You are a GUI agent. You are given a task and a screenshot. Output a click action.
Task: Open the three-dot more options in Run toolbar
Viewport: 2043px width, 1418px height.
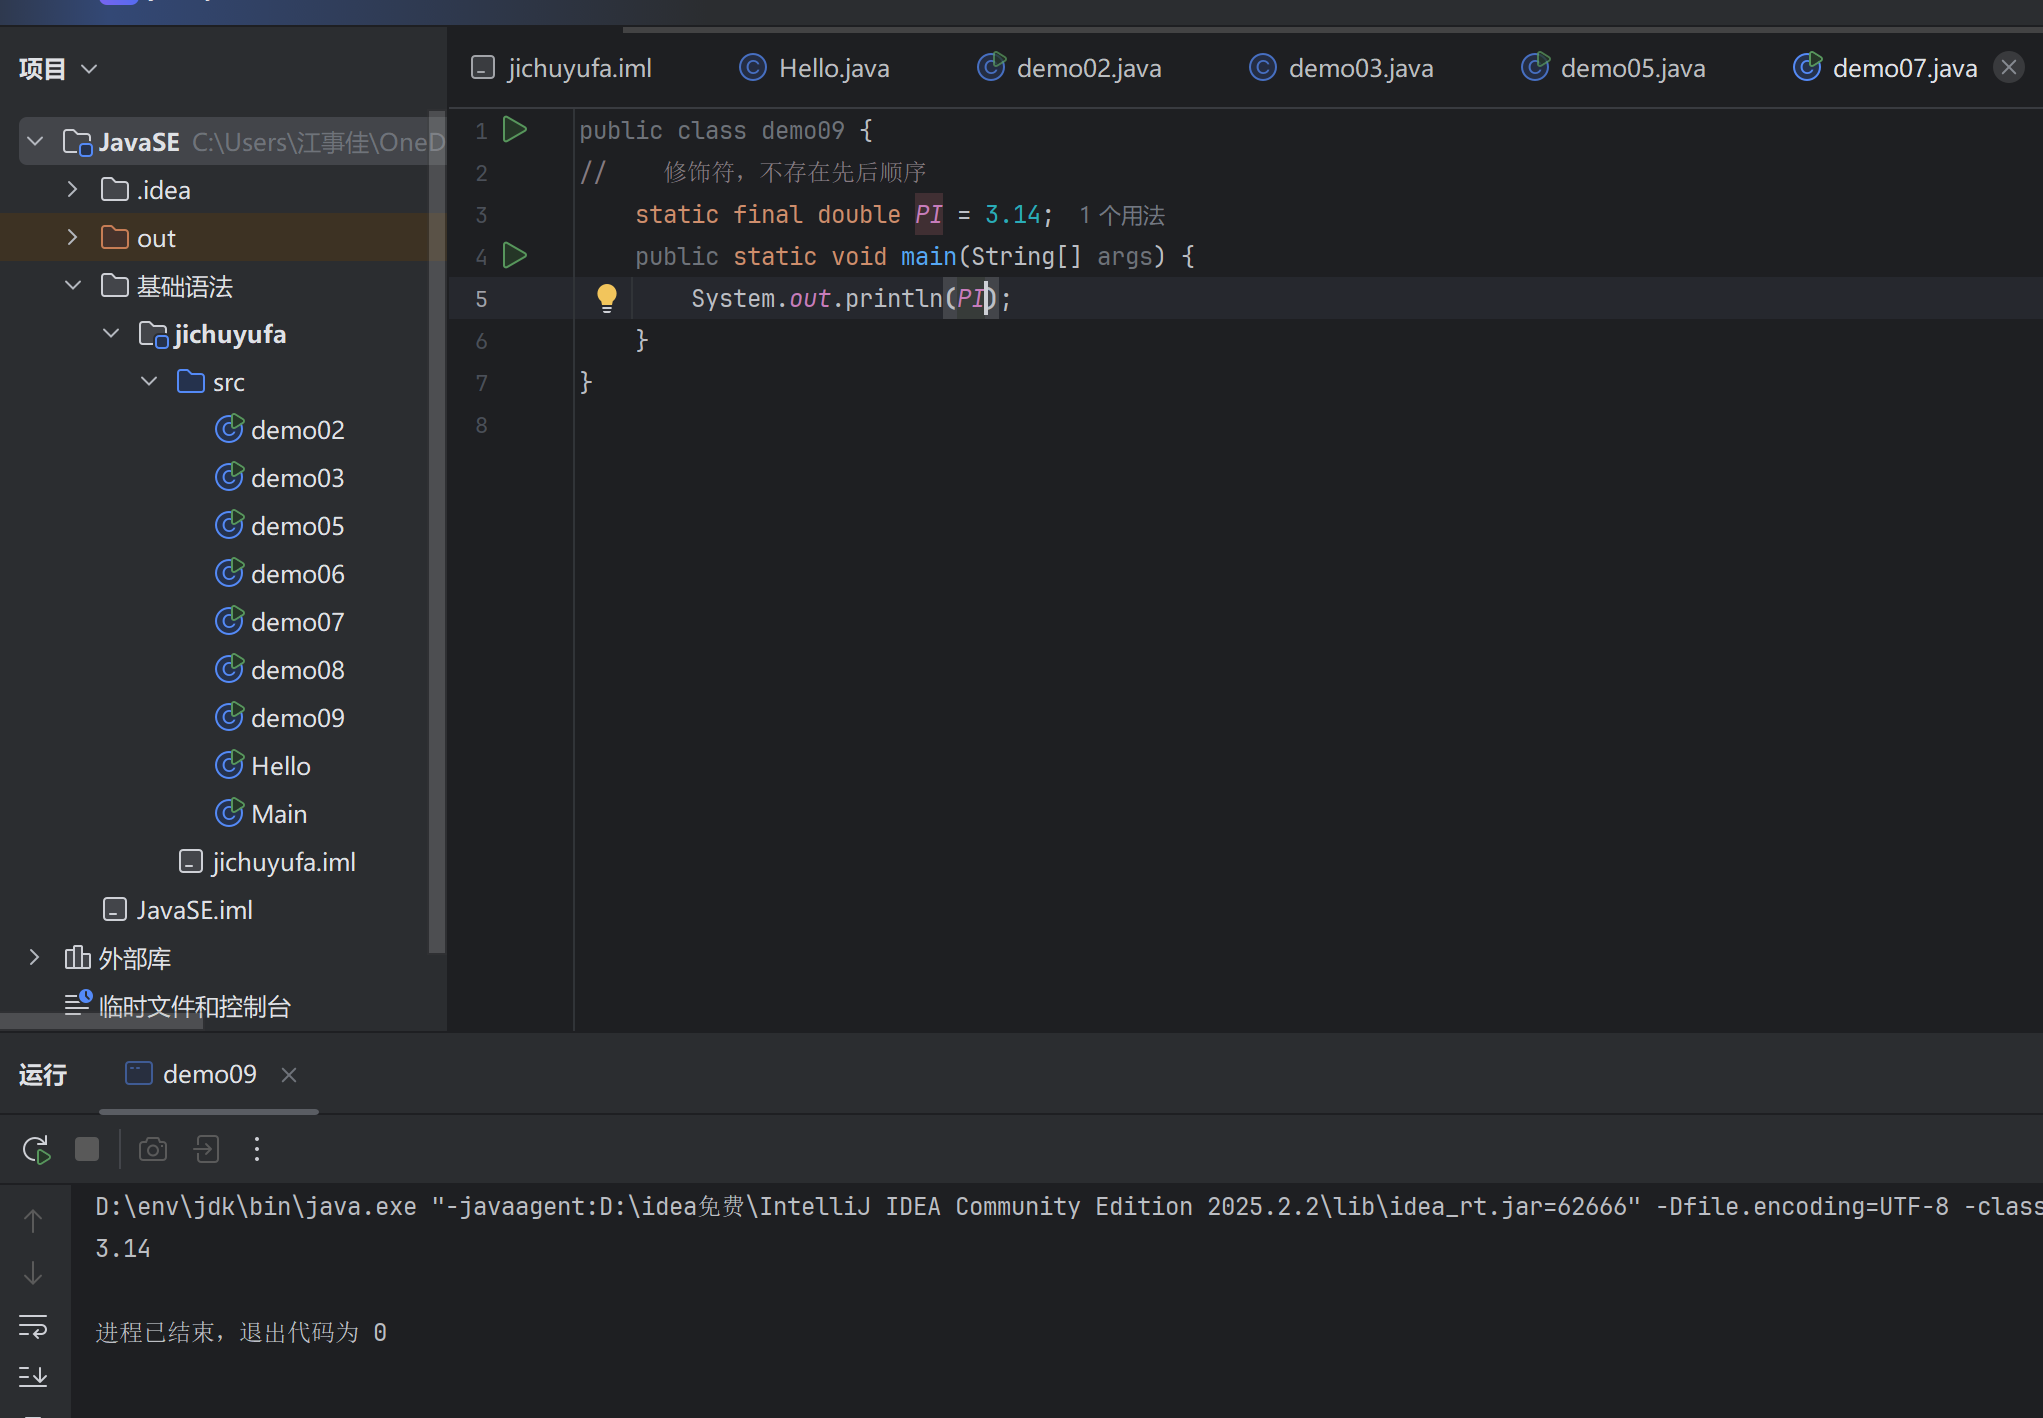pos(257,1149)
